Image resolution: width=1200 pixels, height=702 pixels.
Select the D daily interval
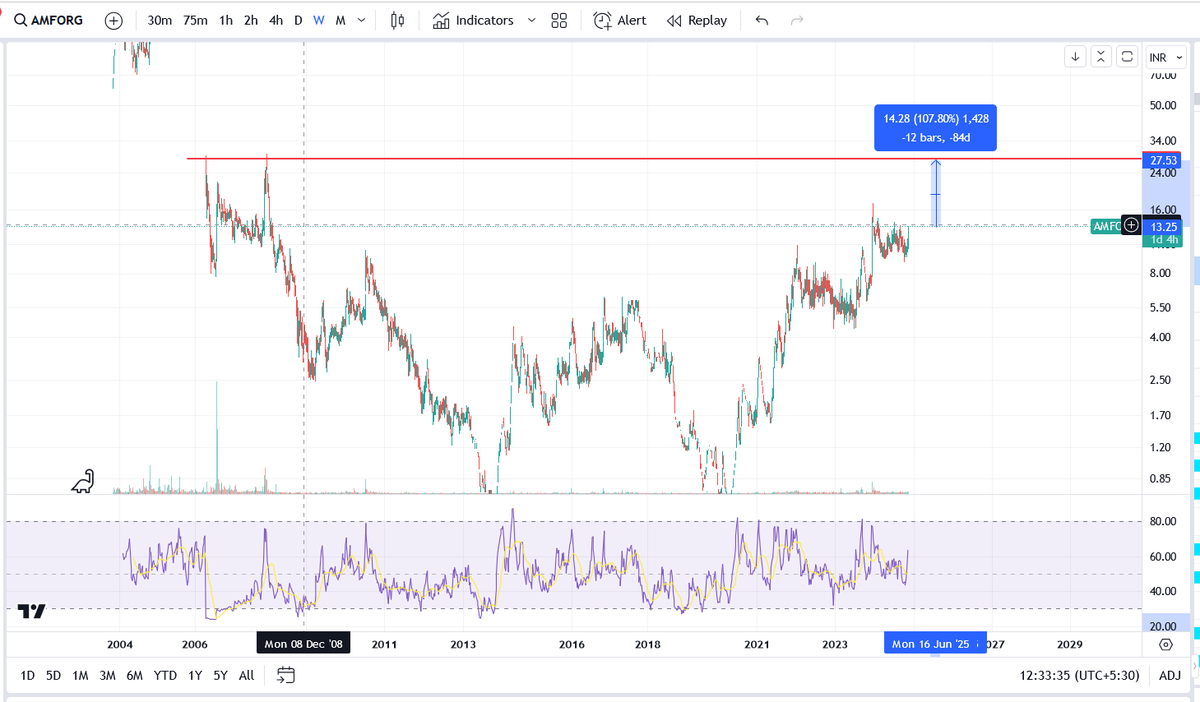[298, 20]
